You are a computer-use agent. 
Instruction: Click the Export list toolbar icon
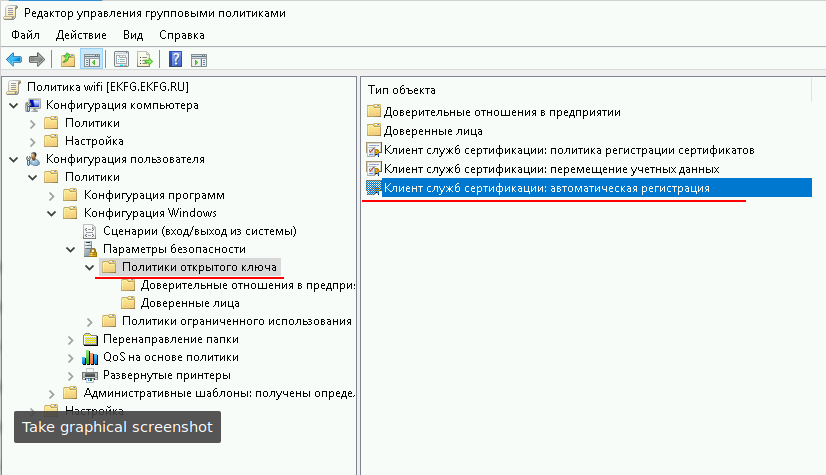pos(145,60)
